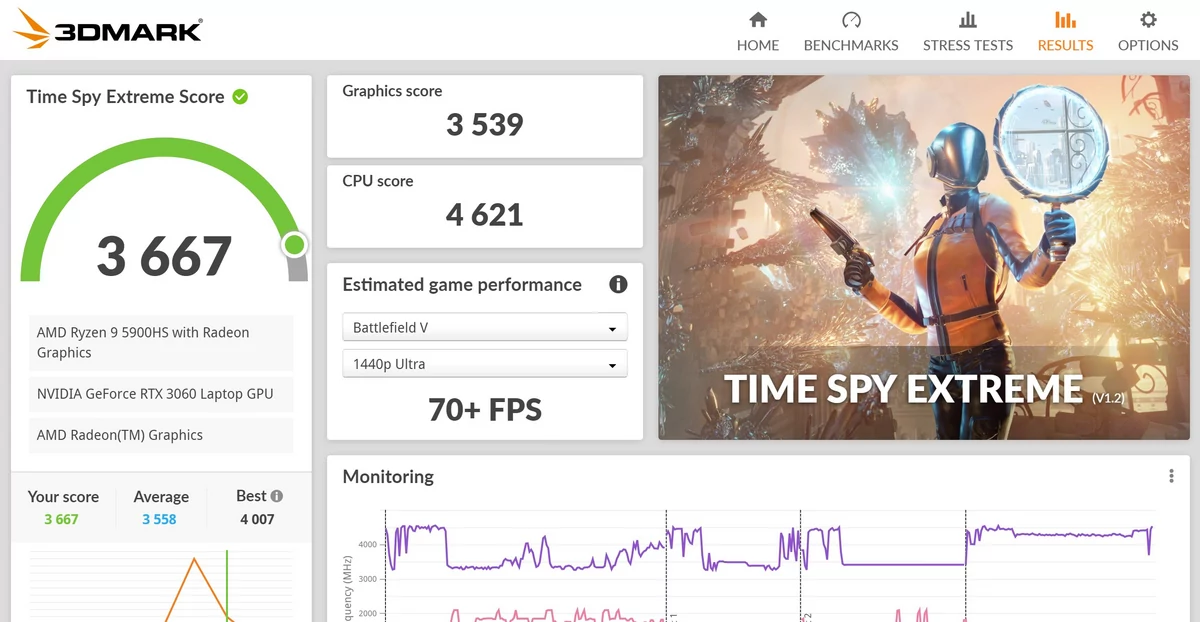Click the green knob on the score gauge
Image resolution: width=1200 pixels, height=622 pixels.
tap(294, 244)
